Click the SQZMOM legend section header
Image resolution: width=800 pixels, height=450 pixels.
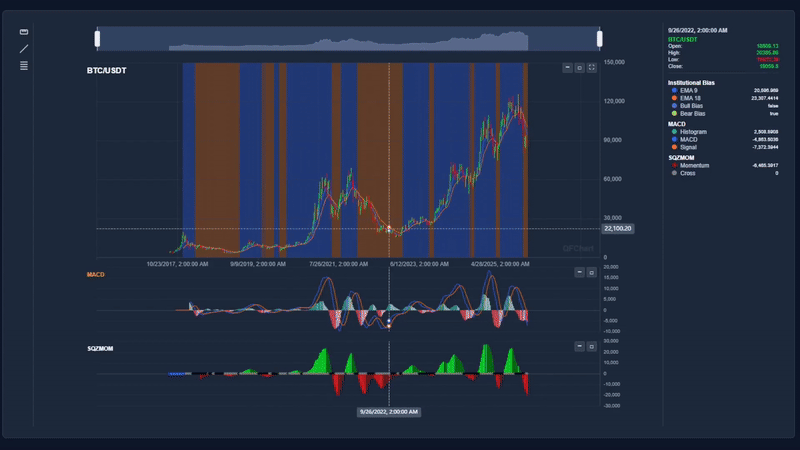click(681, 157)
